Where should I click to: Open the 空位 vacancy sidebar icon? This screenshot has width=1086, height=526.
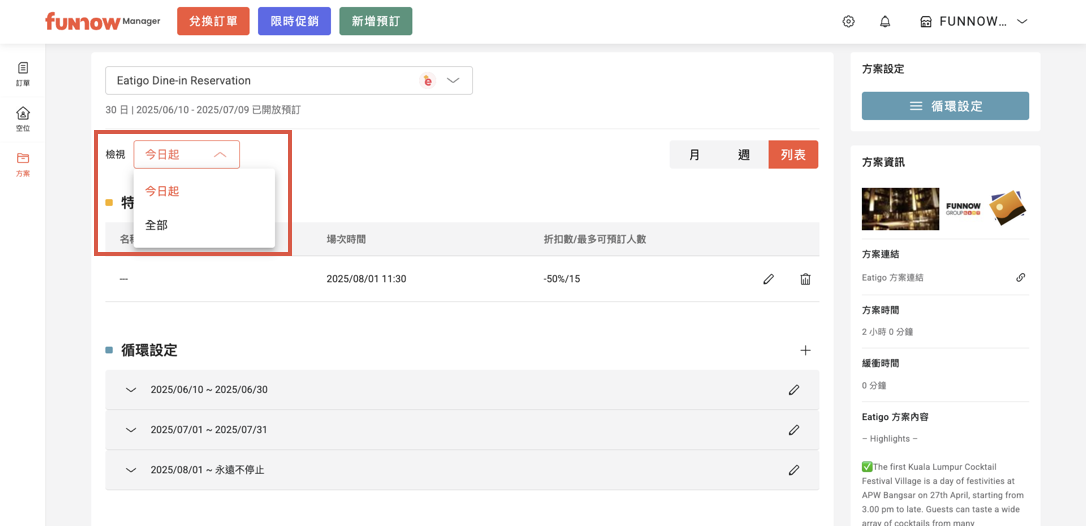23,118
